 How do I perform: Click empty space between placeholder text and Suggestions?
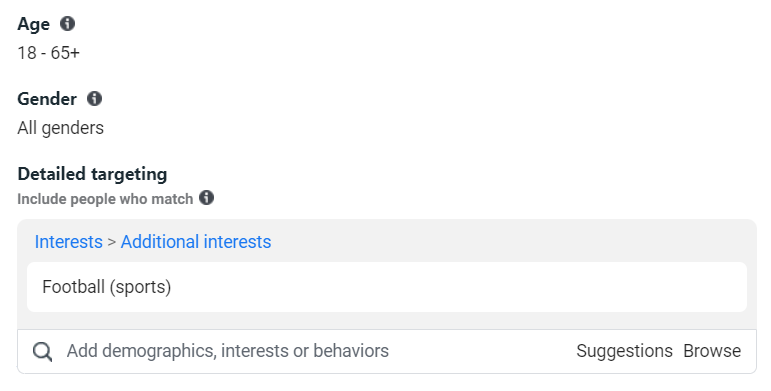click(x=482, y=351)
